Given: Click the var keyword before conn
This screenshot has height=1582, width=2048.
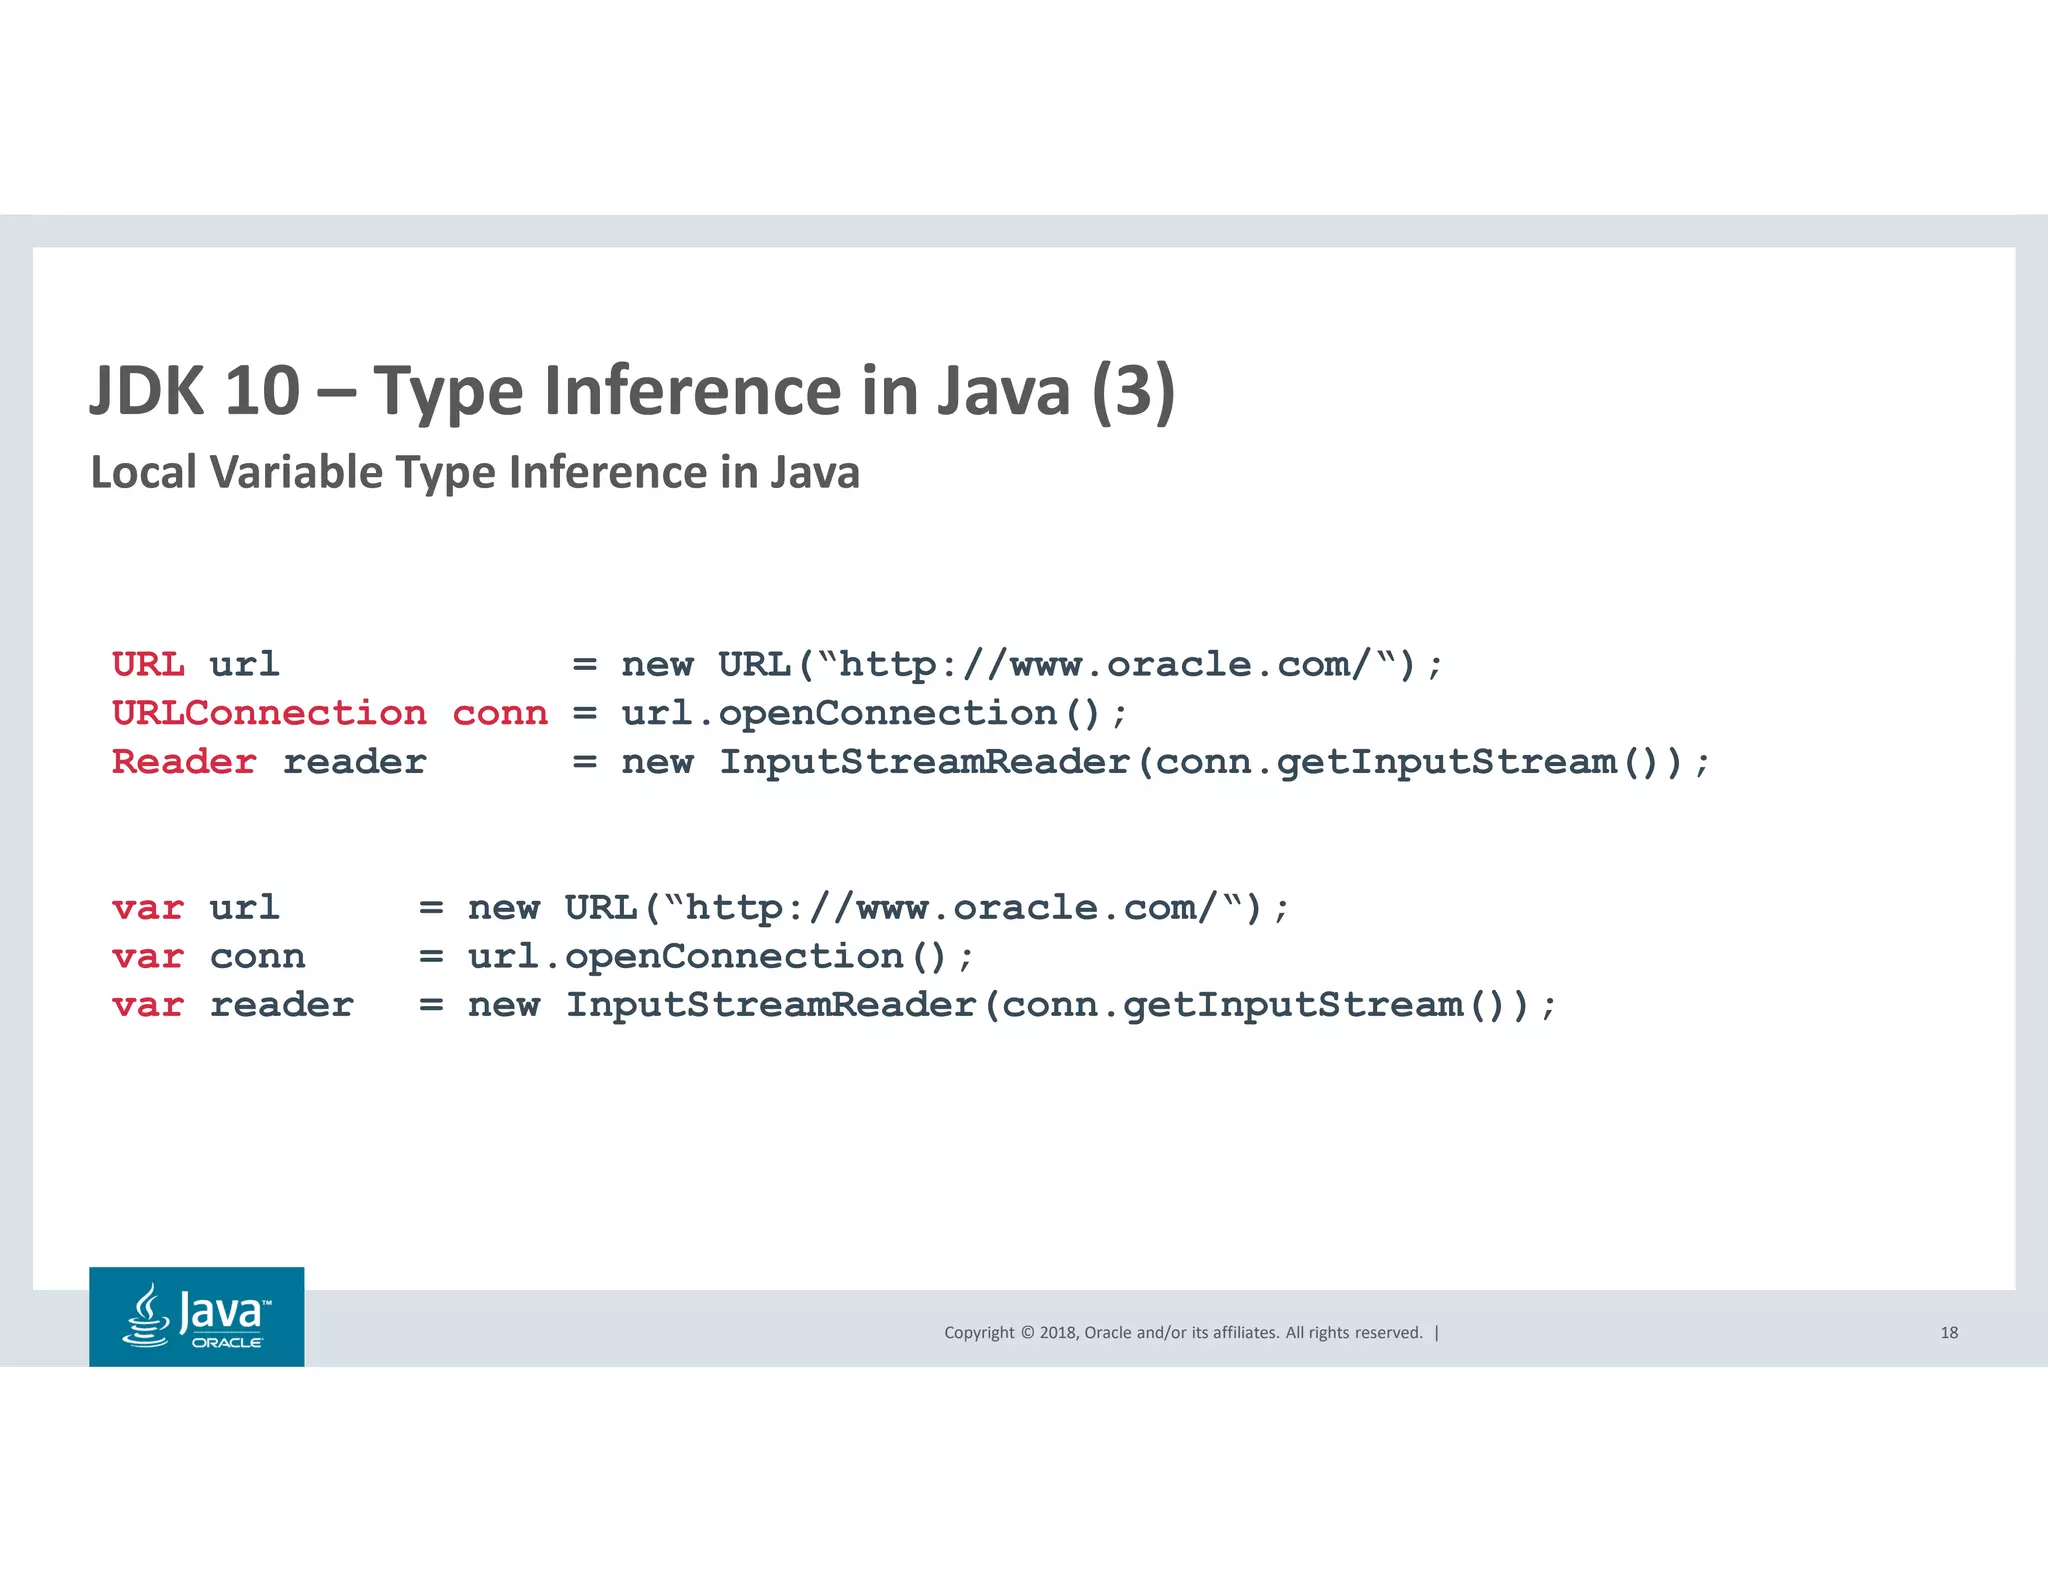Looking at the screenshot, I should coord(148,957).
